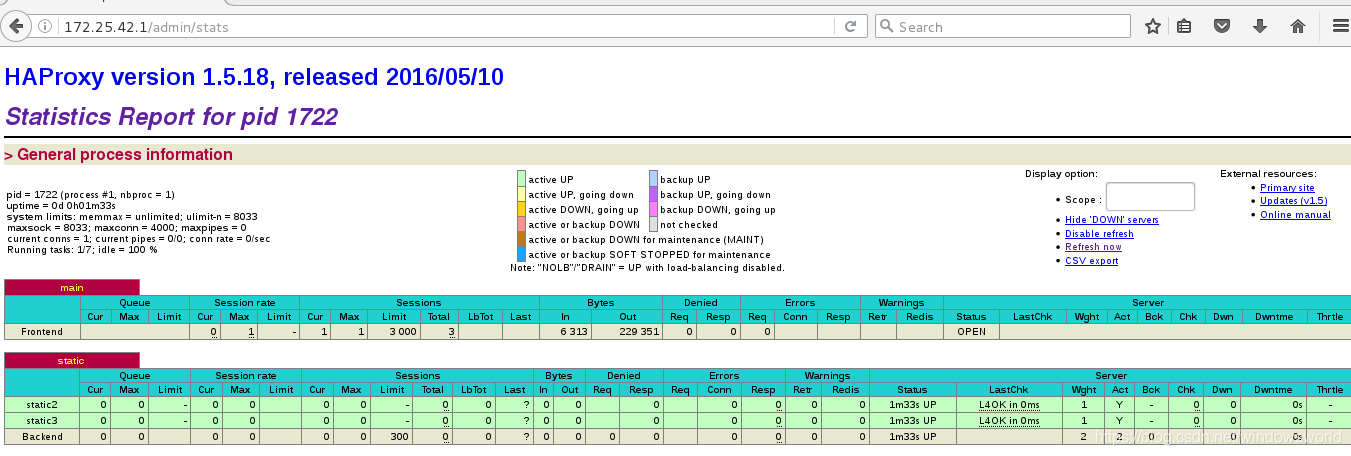Select the Frontend row label
1351x456 pixels.
point(42,331)
